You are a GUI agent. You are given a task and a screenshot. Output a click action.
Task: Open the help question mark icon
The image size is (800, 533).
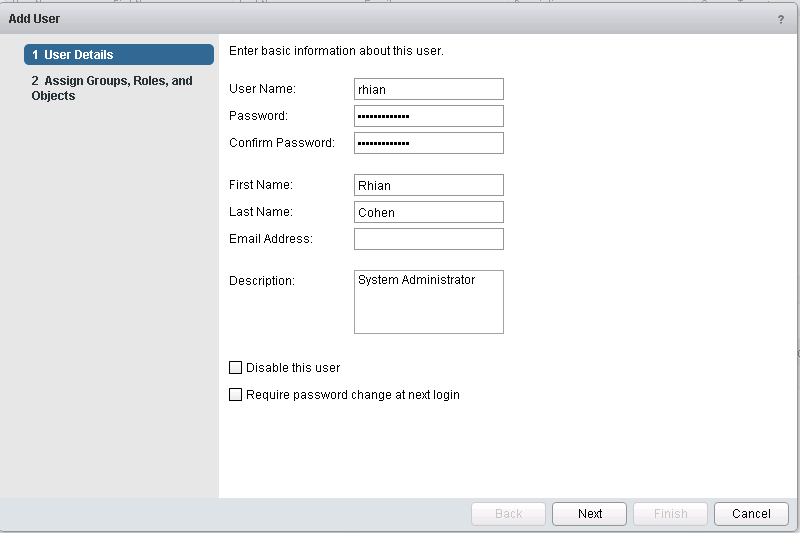click(781, 19)
